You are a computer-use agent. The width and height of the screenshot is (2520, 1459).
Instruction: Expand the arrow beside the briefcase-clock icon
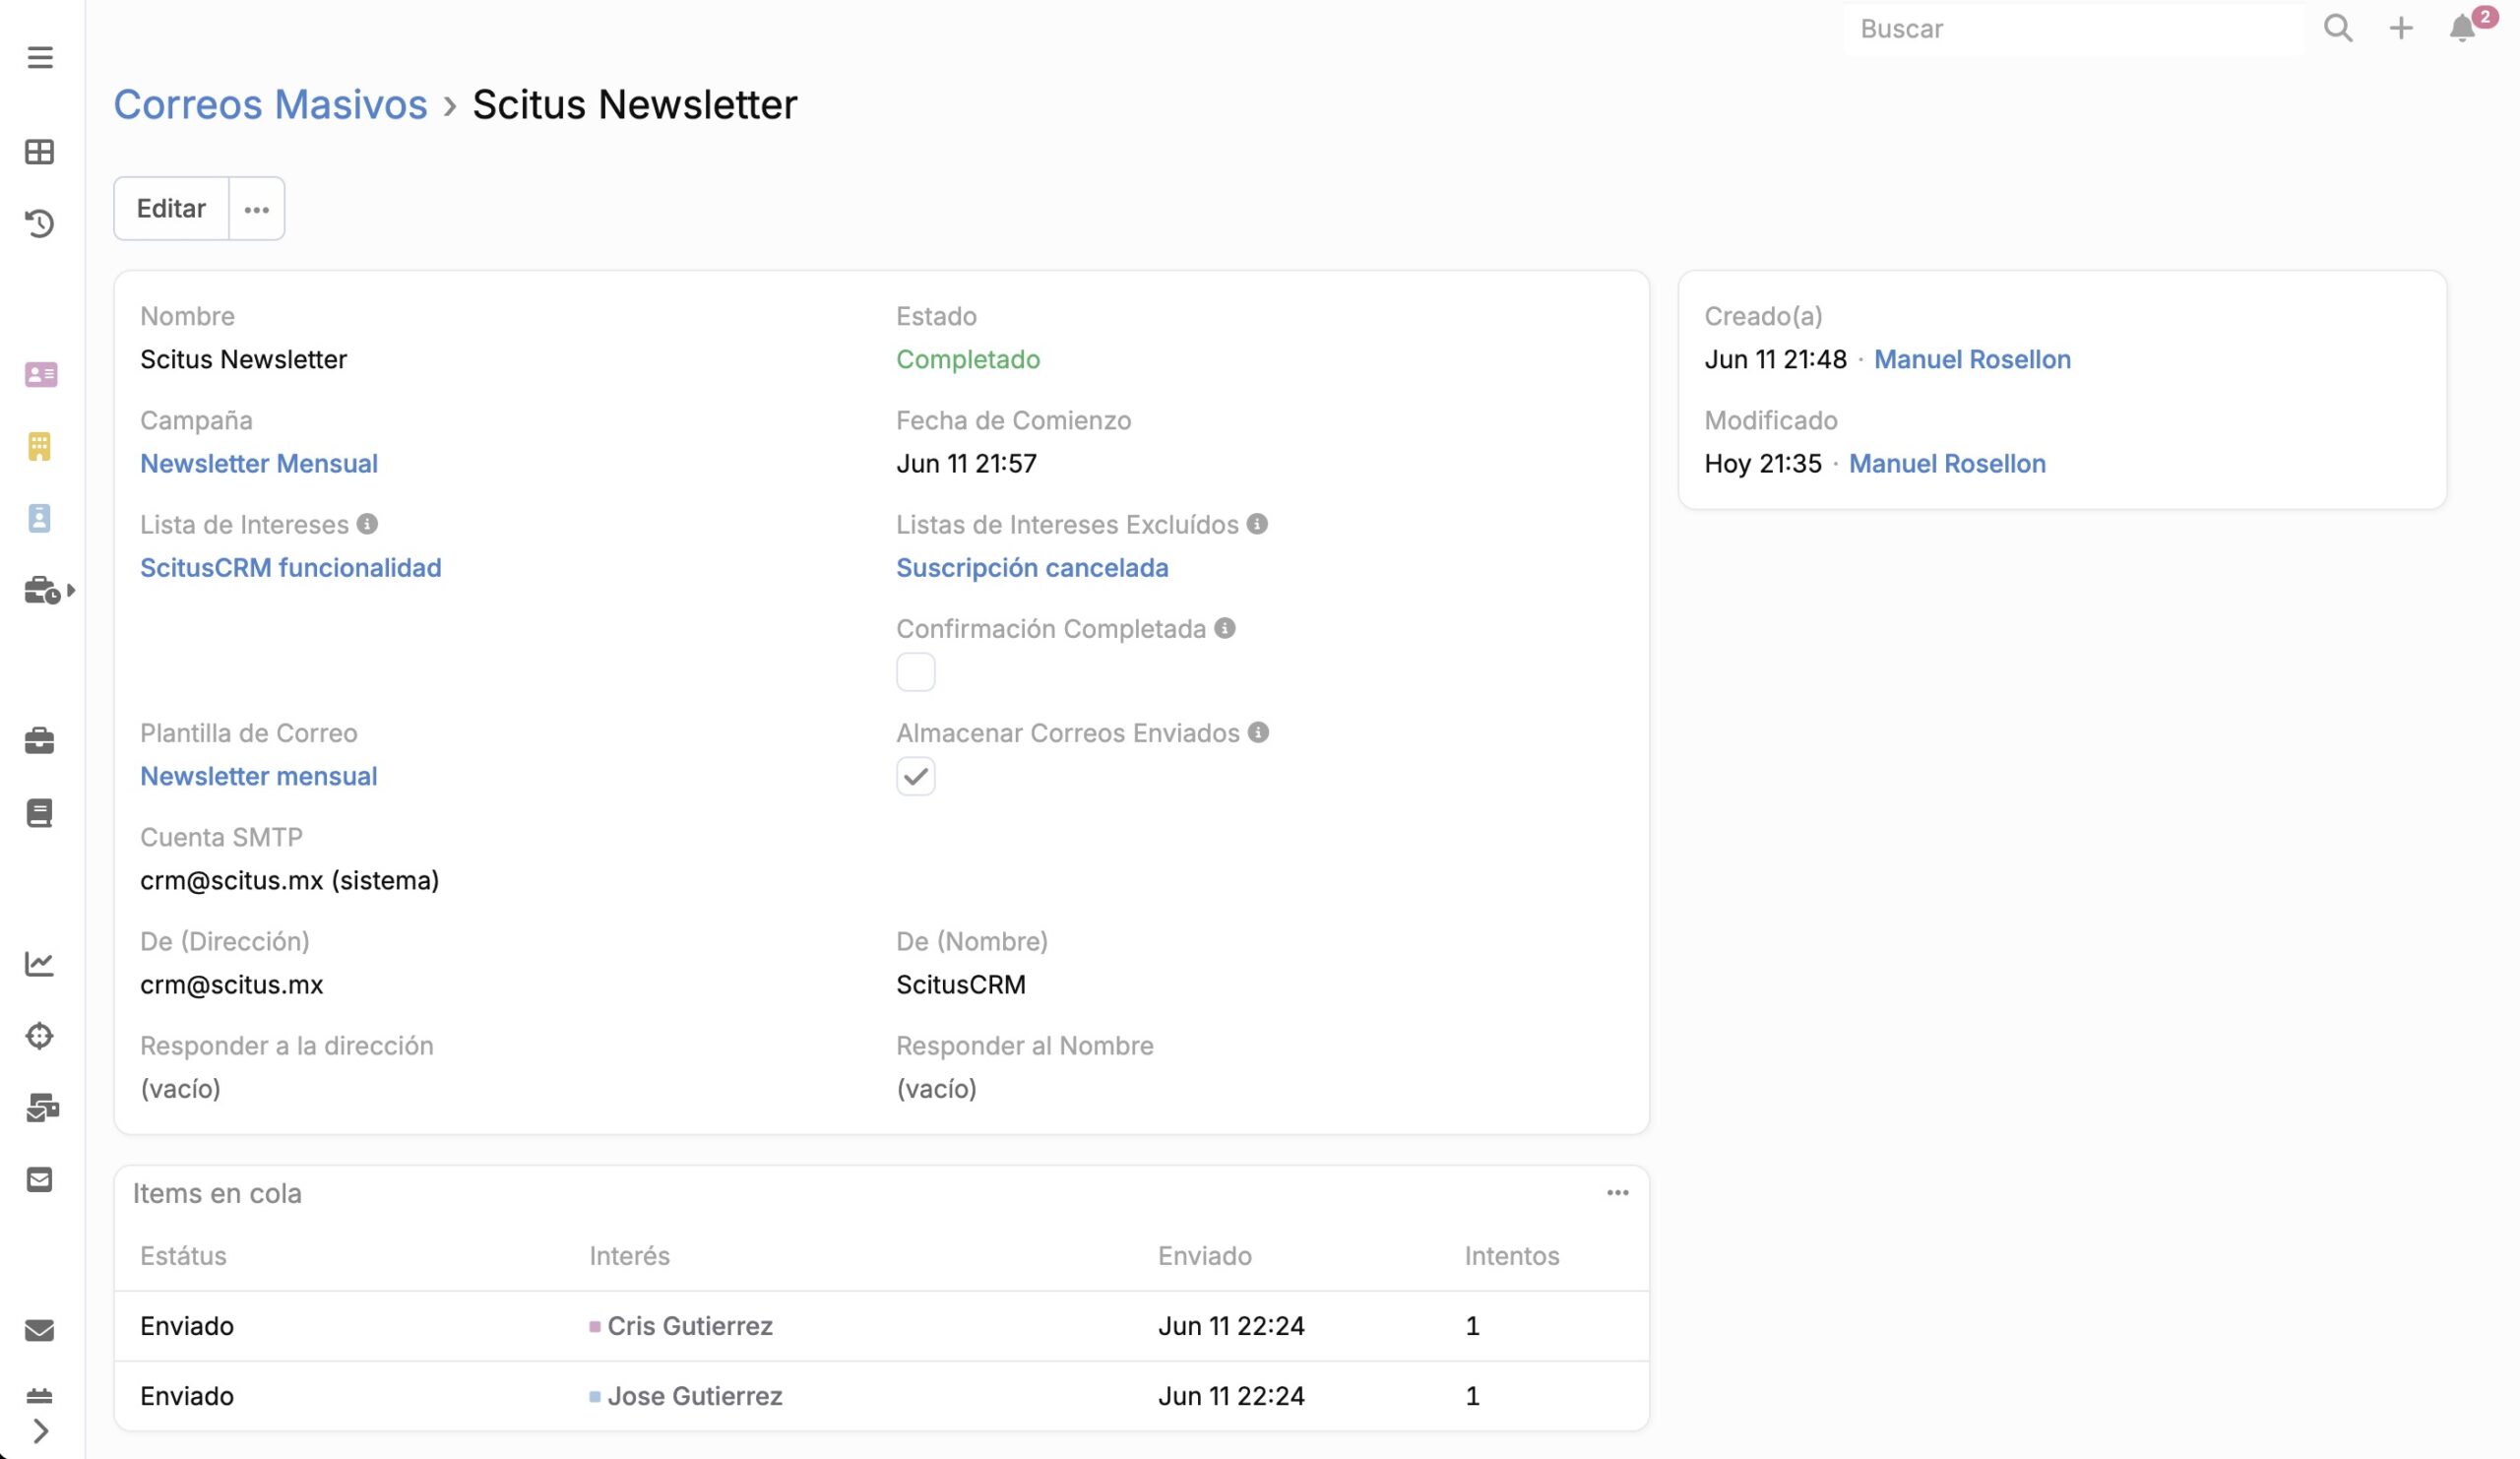click(71, 590)
